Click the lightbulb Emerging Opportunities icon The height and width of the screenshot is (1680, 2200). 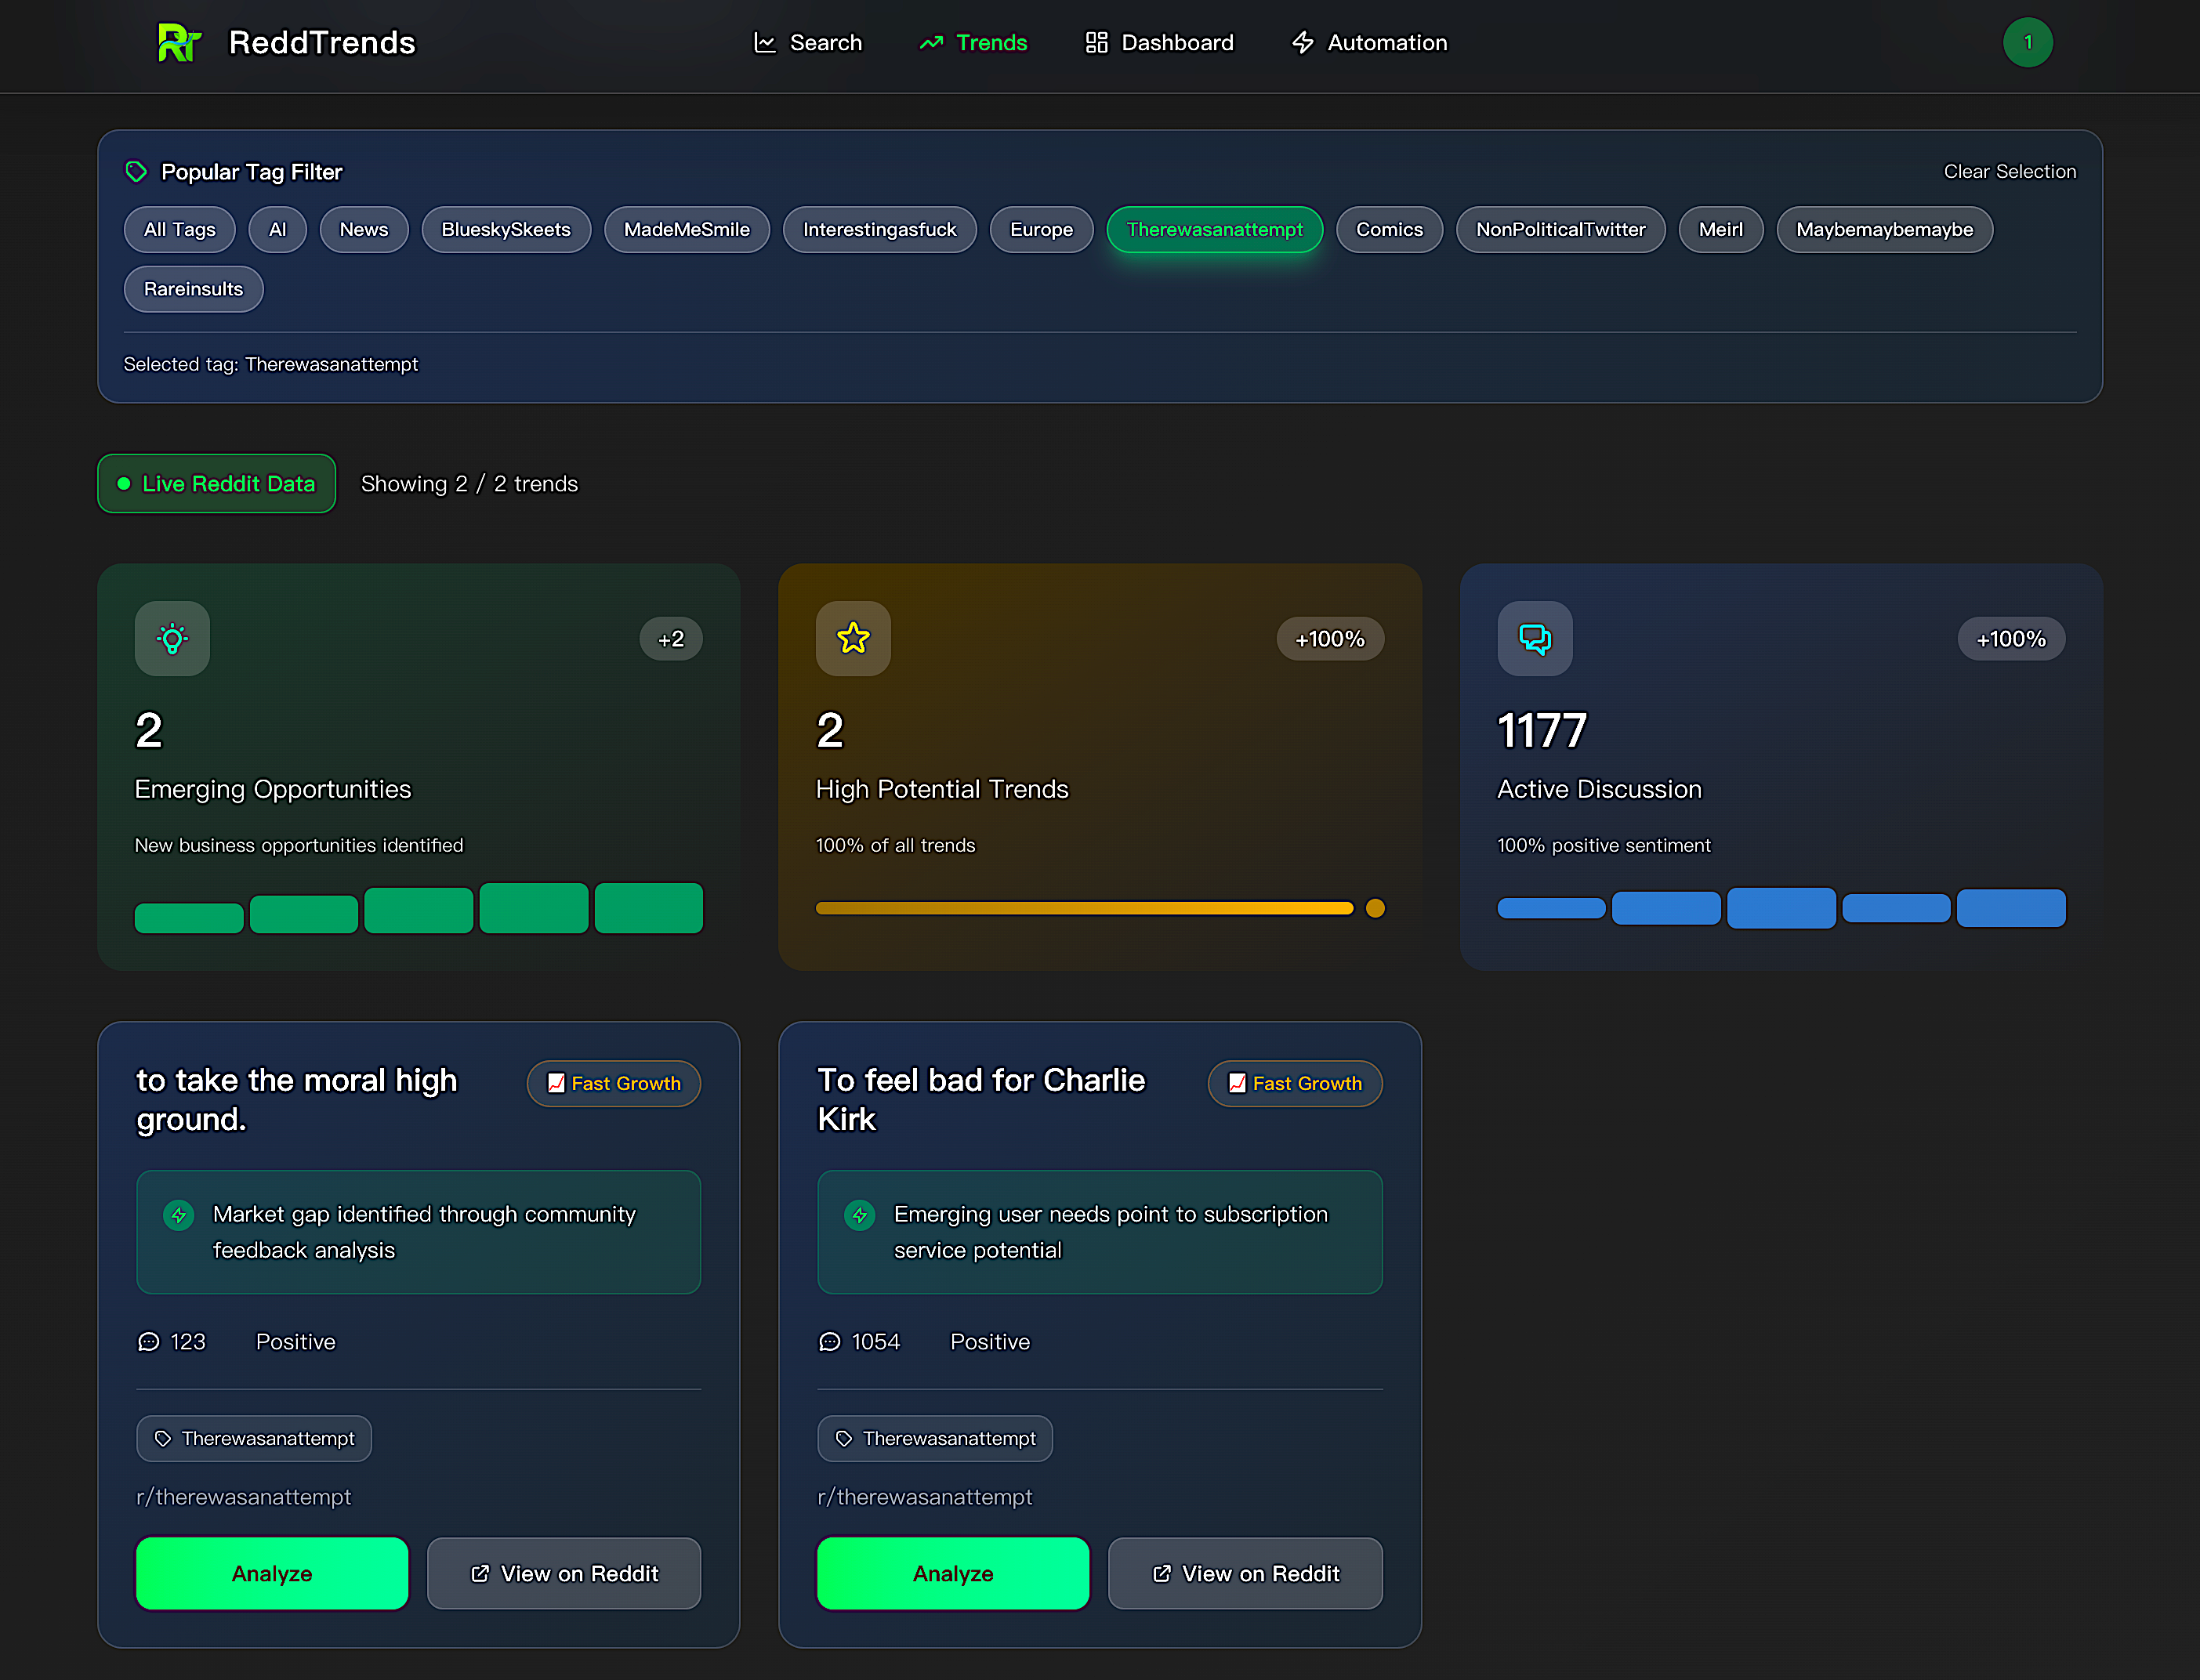[x=172, y=639]
